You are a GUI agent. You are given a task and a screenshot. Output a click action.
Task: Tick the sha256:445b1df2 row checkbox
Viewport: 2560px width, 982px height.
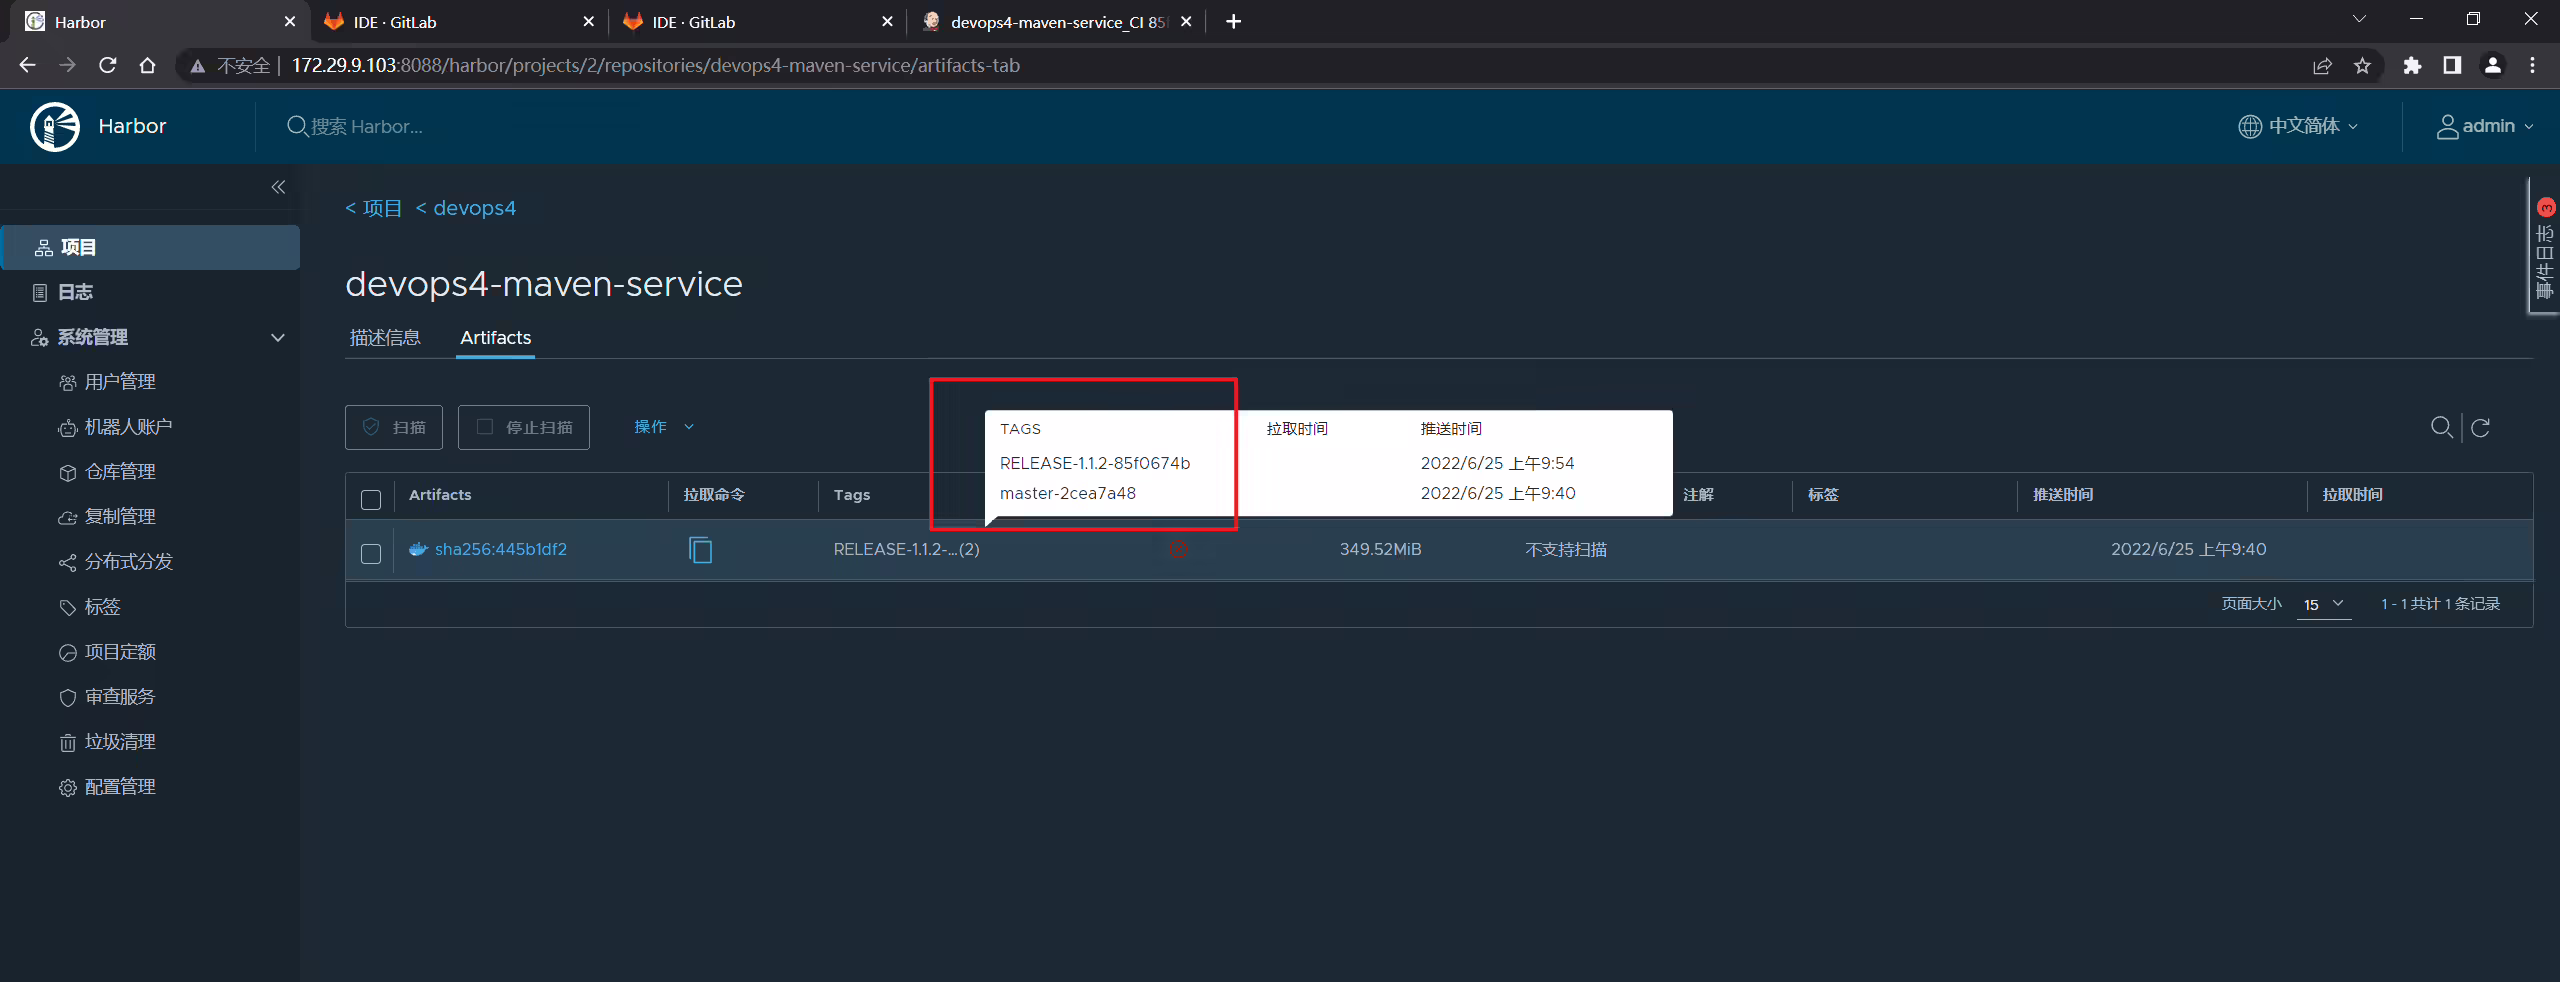371,554
